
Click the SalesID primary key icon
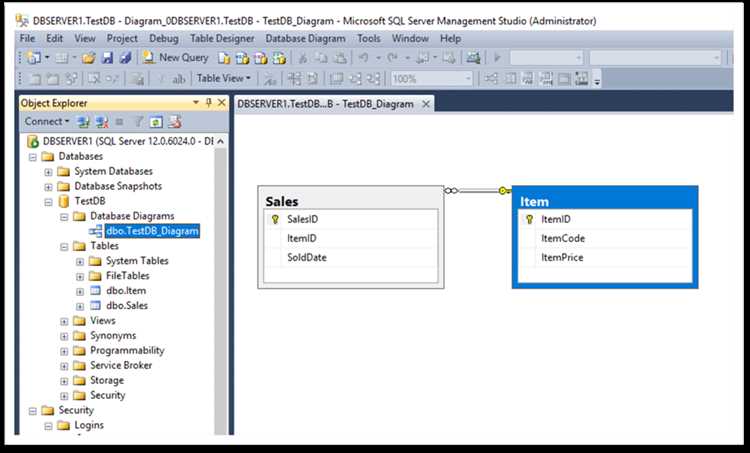coord(275,220)
